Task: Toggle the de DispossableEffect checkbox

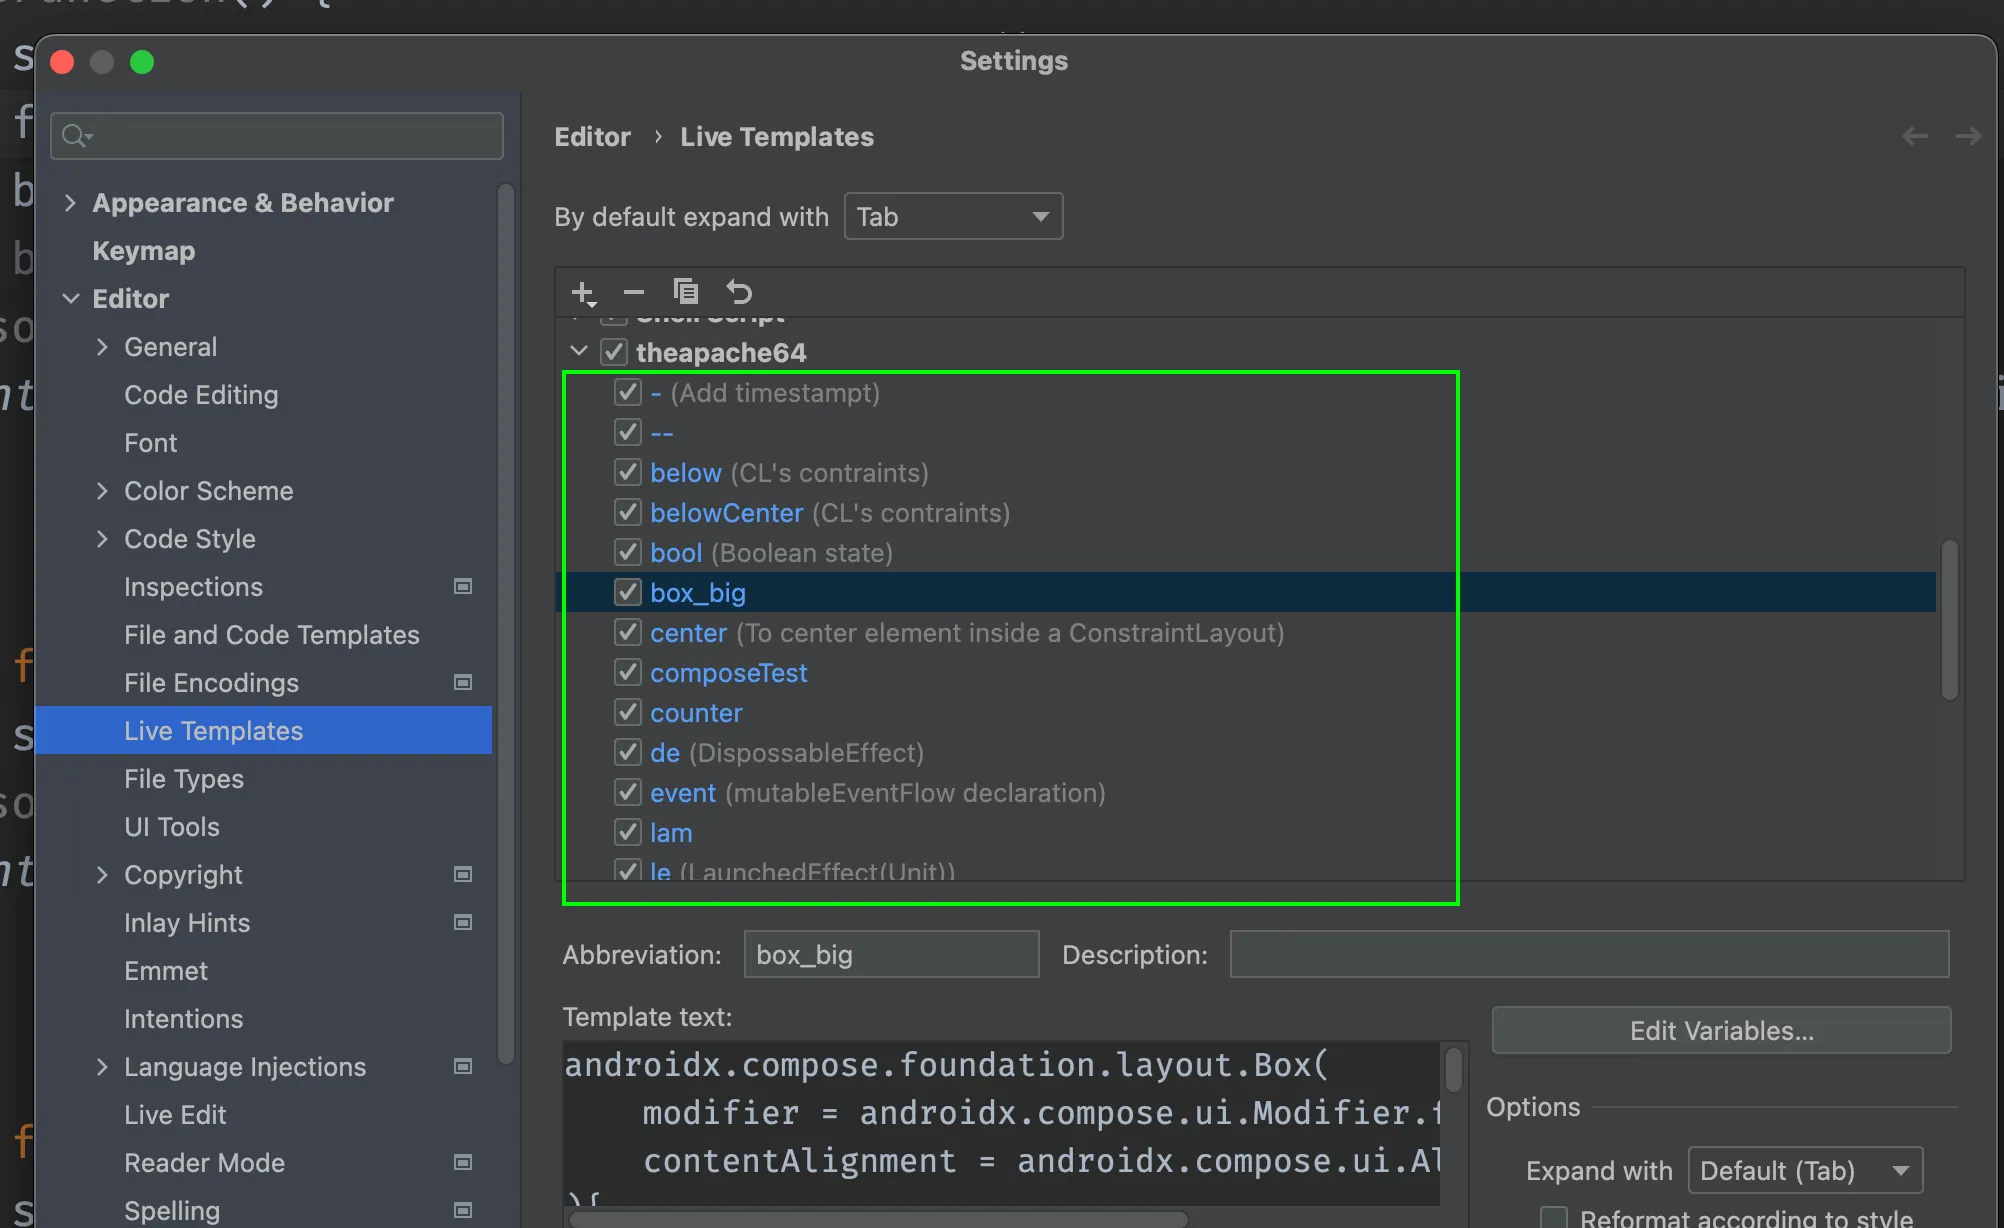Action: (x=628, y=752)
